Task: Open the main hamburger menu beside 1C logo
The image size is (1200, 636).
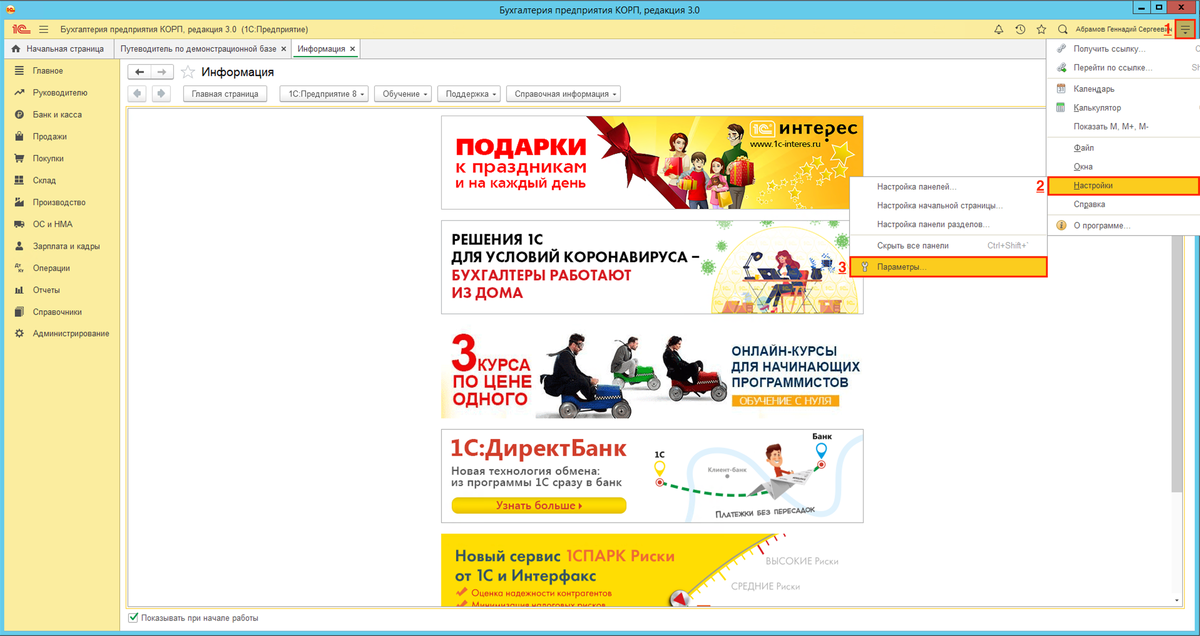Action: point(43,30)
